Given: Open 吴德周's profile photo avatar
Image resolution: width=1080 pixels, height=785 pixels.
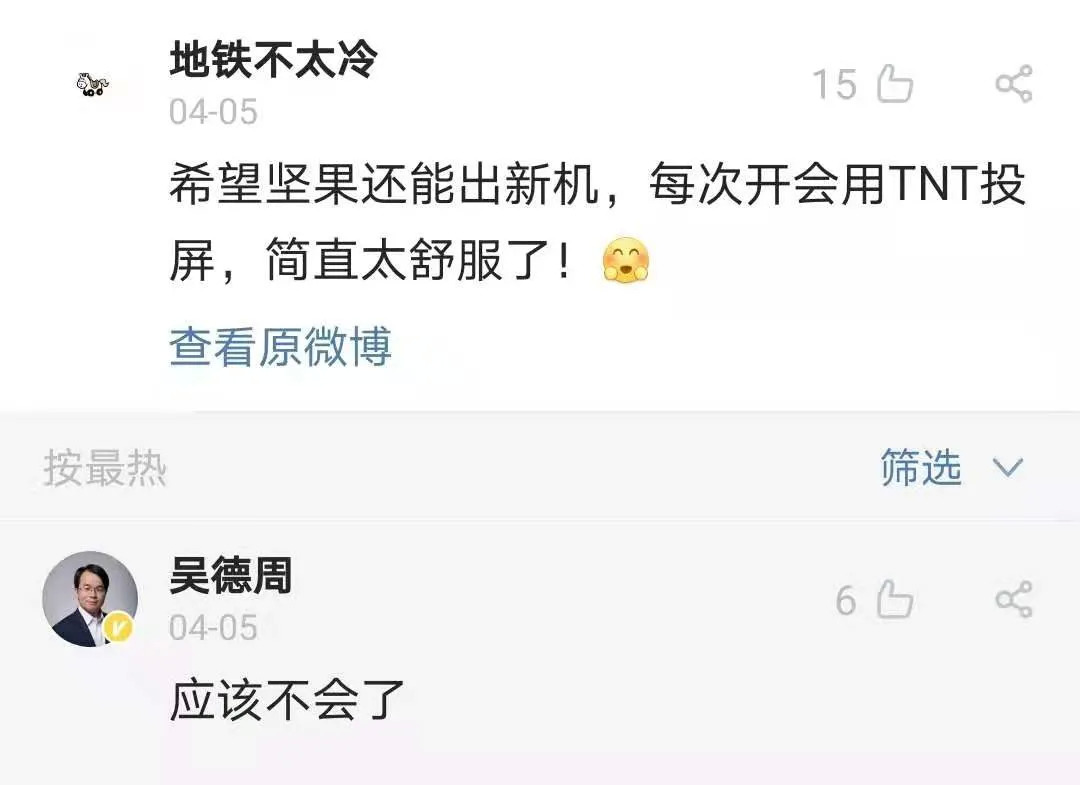Looking at the screenshot, I should pyautogui.click(x=90, y=599).
